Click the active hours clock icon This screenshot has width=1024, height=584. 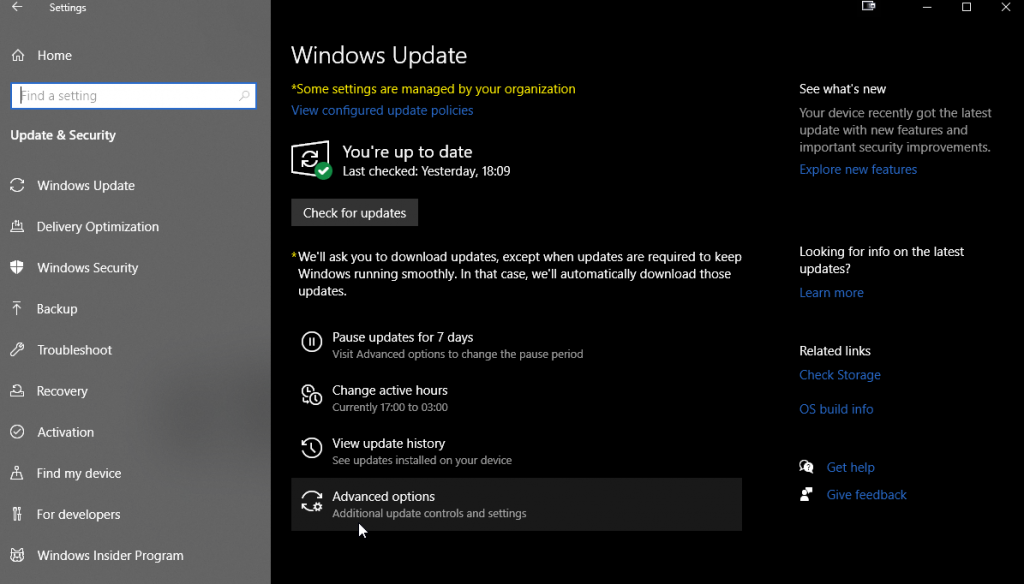point(312,395)
